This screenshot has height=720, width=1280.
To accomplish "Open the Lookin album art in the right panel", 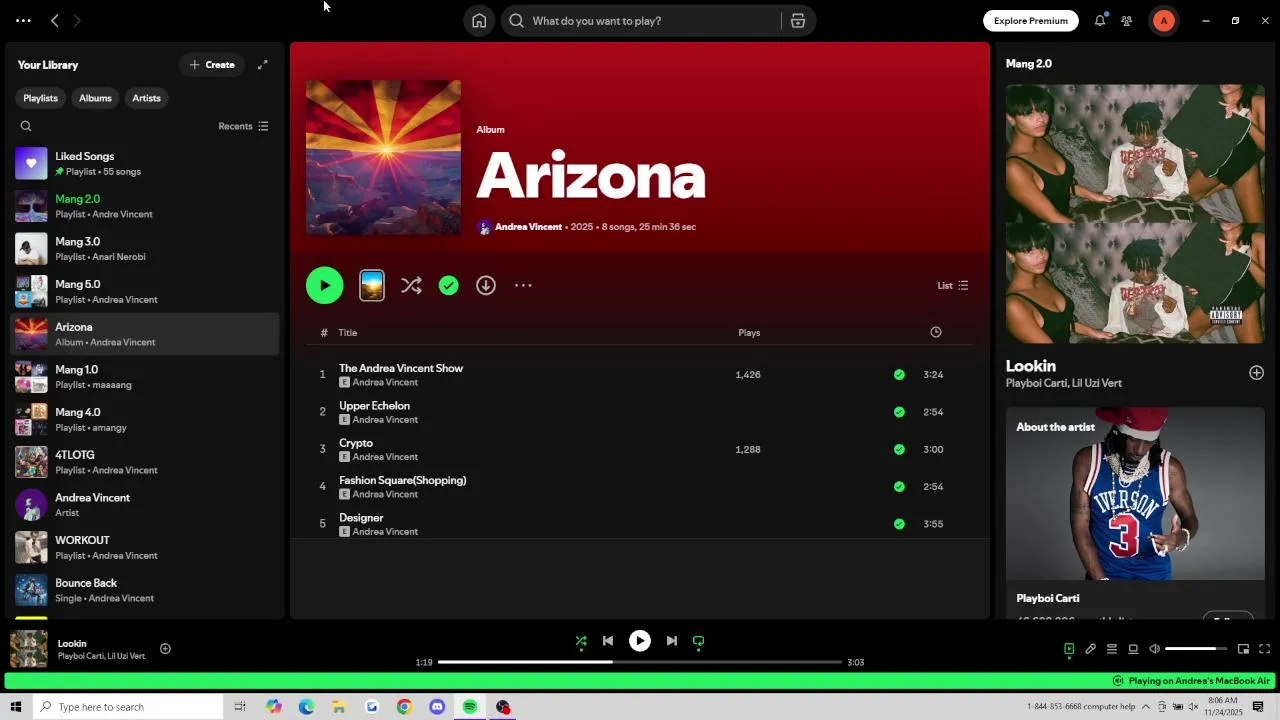I will [x=1135, y=214].
